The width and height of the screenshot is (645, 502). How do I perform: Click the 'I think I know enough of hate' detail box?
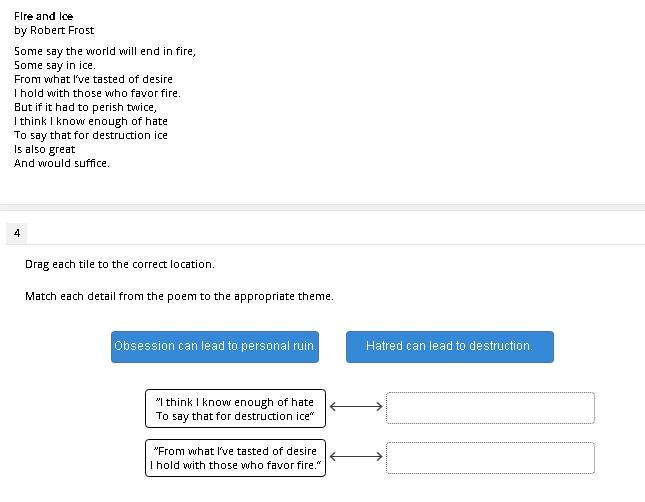235,409
